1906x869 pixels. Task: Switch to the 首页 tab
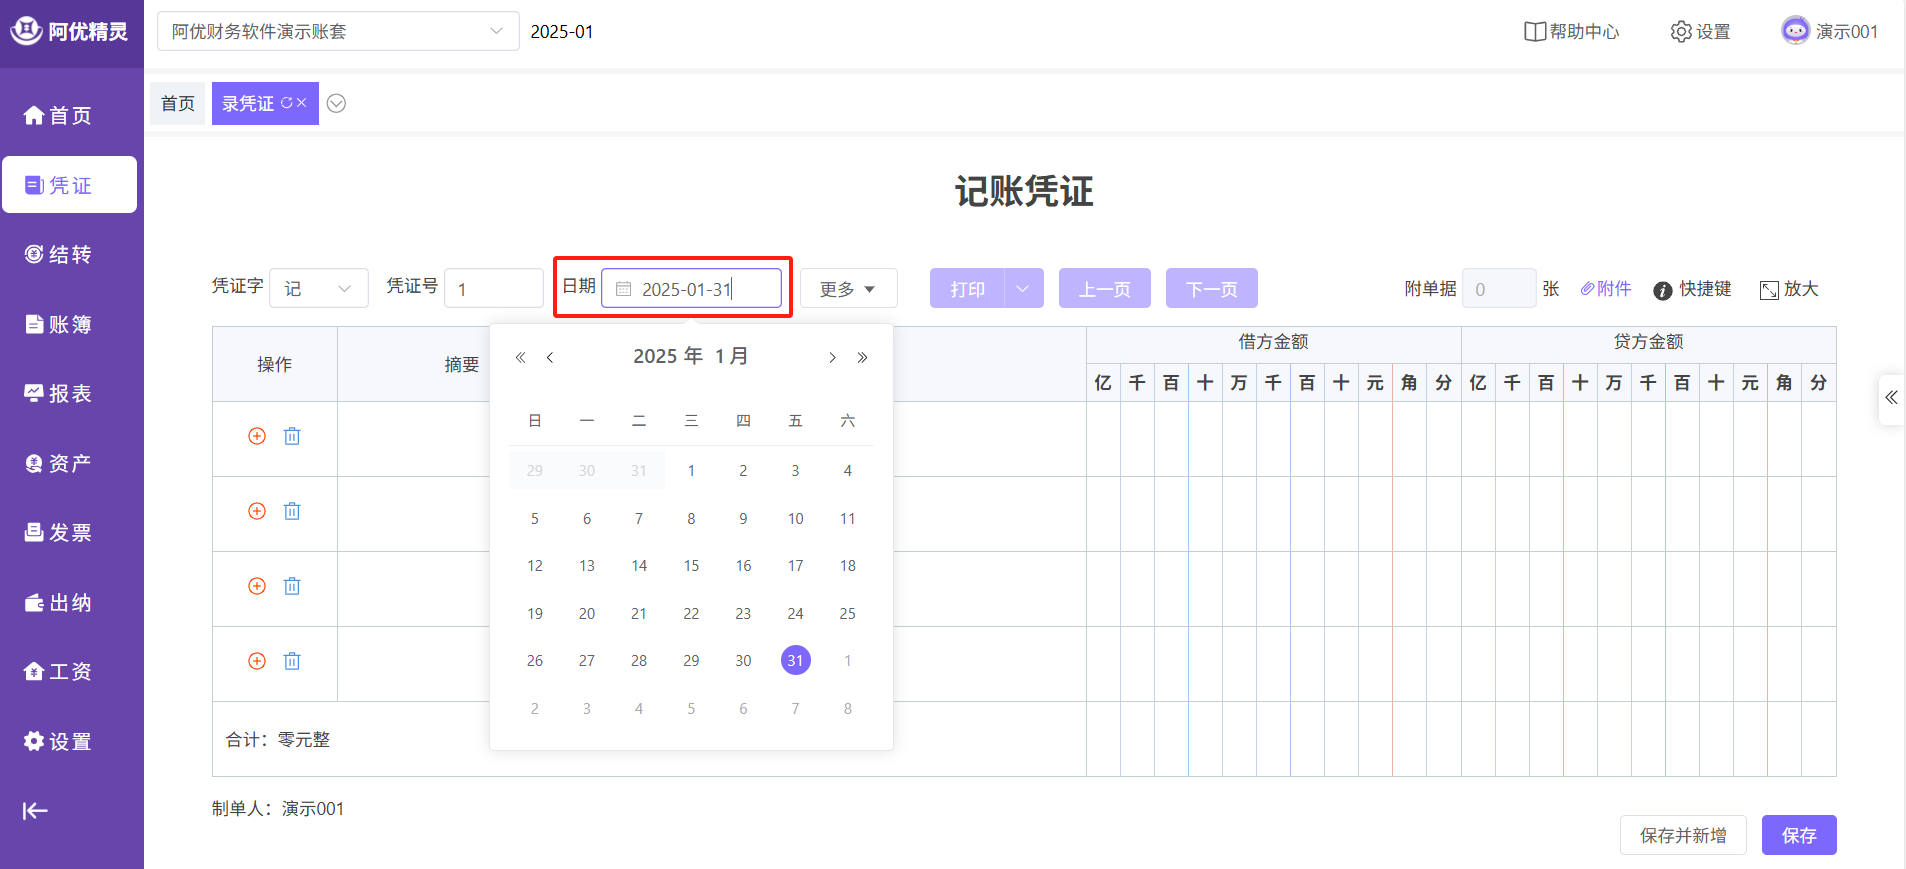click(x=178, y=104)
